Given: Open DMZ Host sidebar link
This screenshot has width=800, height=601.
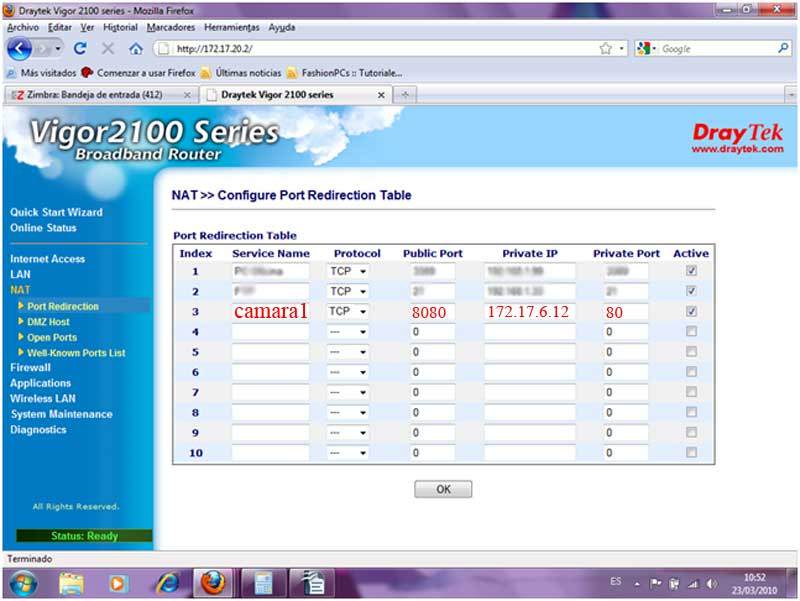Looking at the screenshot, I should coord(48,322).
